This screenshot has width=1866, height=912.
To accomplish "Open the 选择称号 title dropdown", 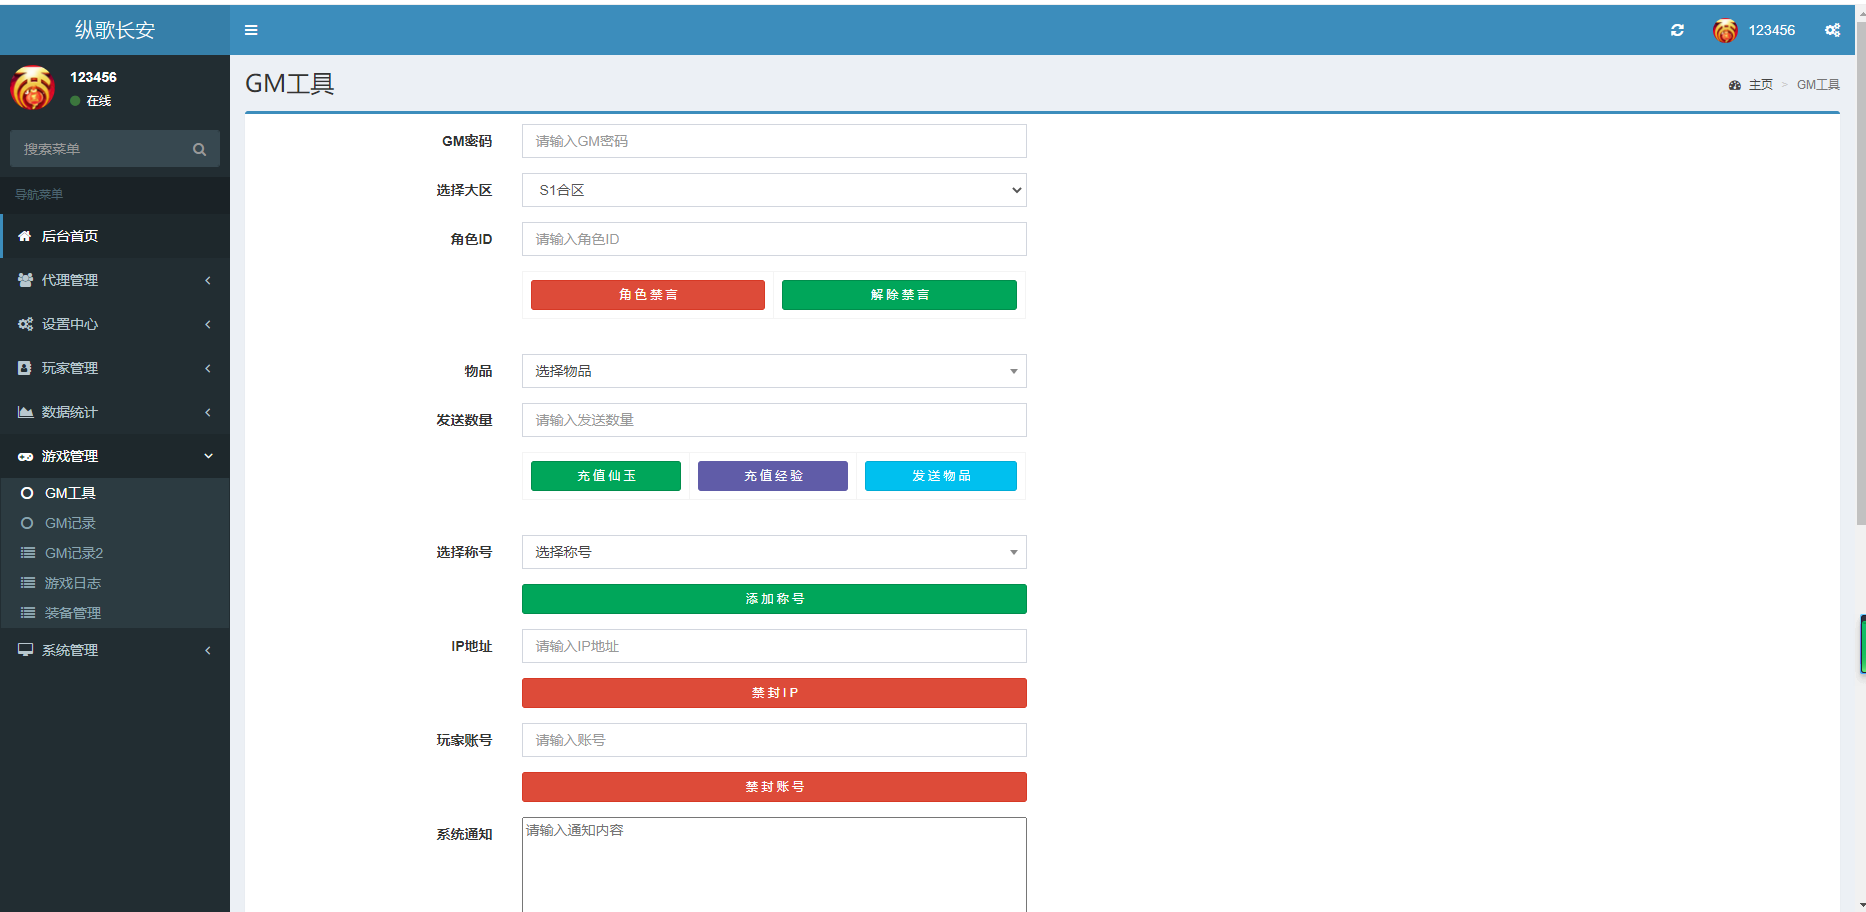I will [x=774, y=552].
